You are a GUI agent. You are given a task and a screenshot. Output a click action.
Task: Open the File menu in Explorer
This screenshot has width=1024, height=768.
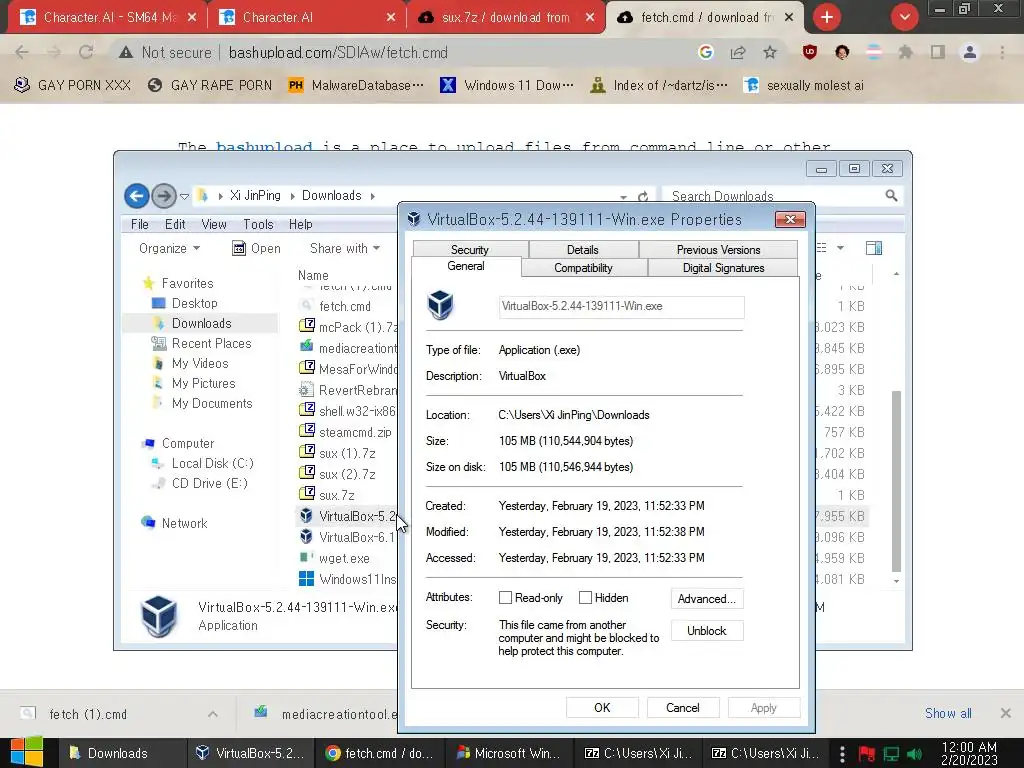point(140,224)
